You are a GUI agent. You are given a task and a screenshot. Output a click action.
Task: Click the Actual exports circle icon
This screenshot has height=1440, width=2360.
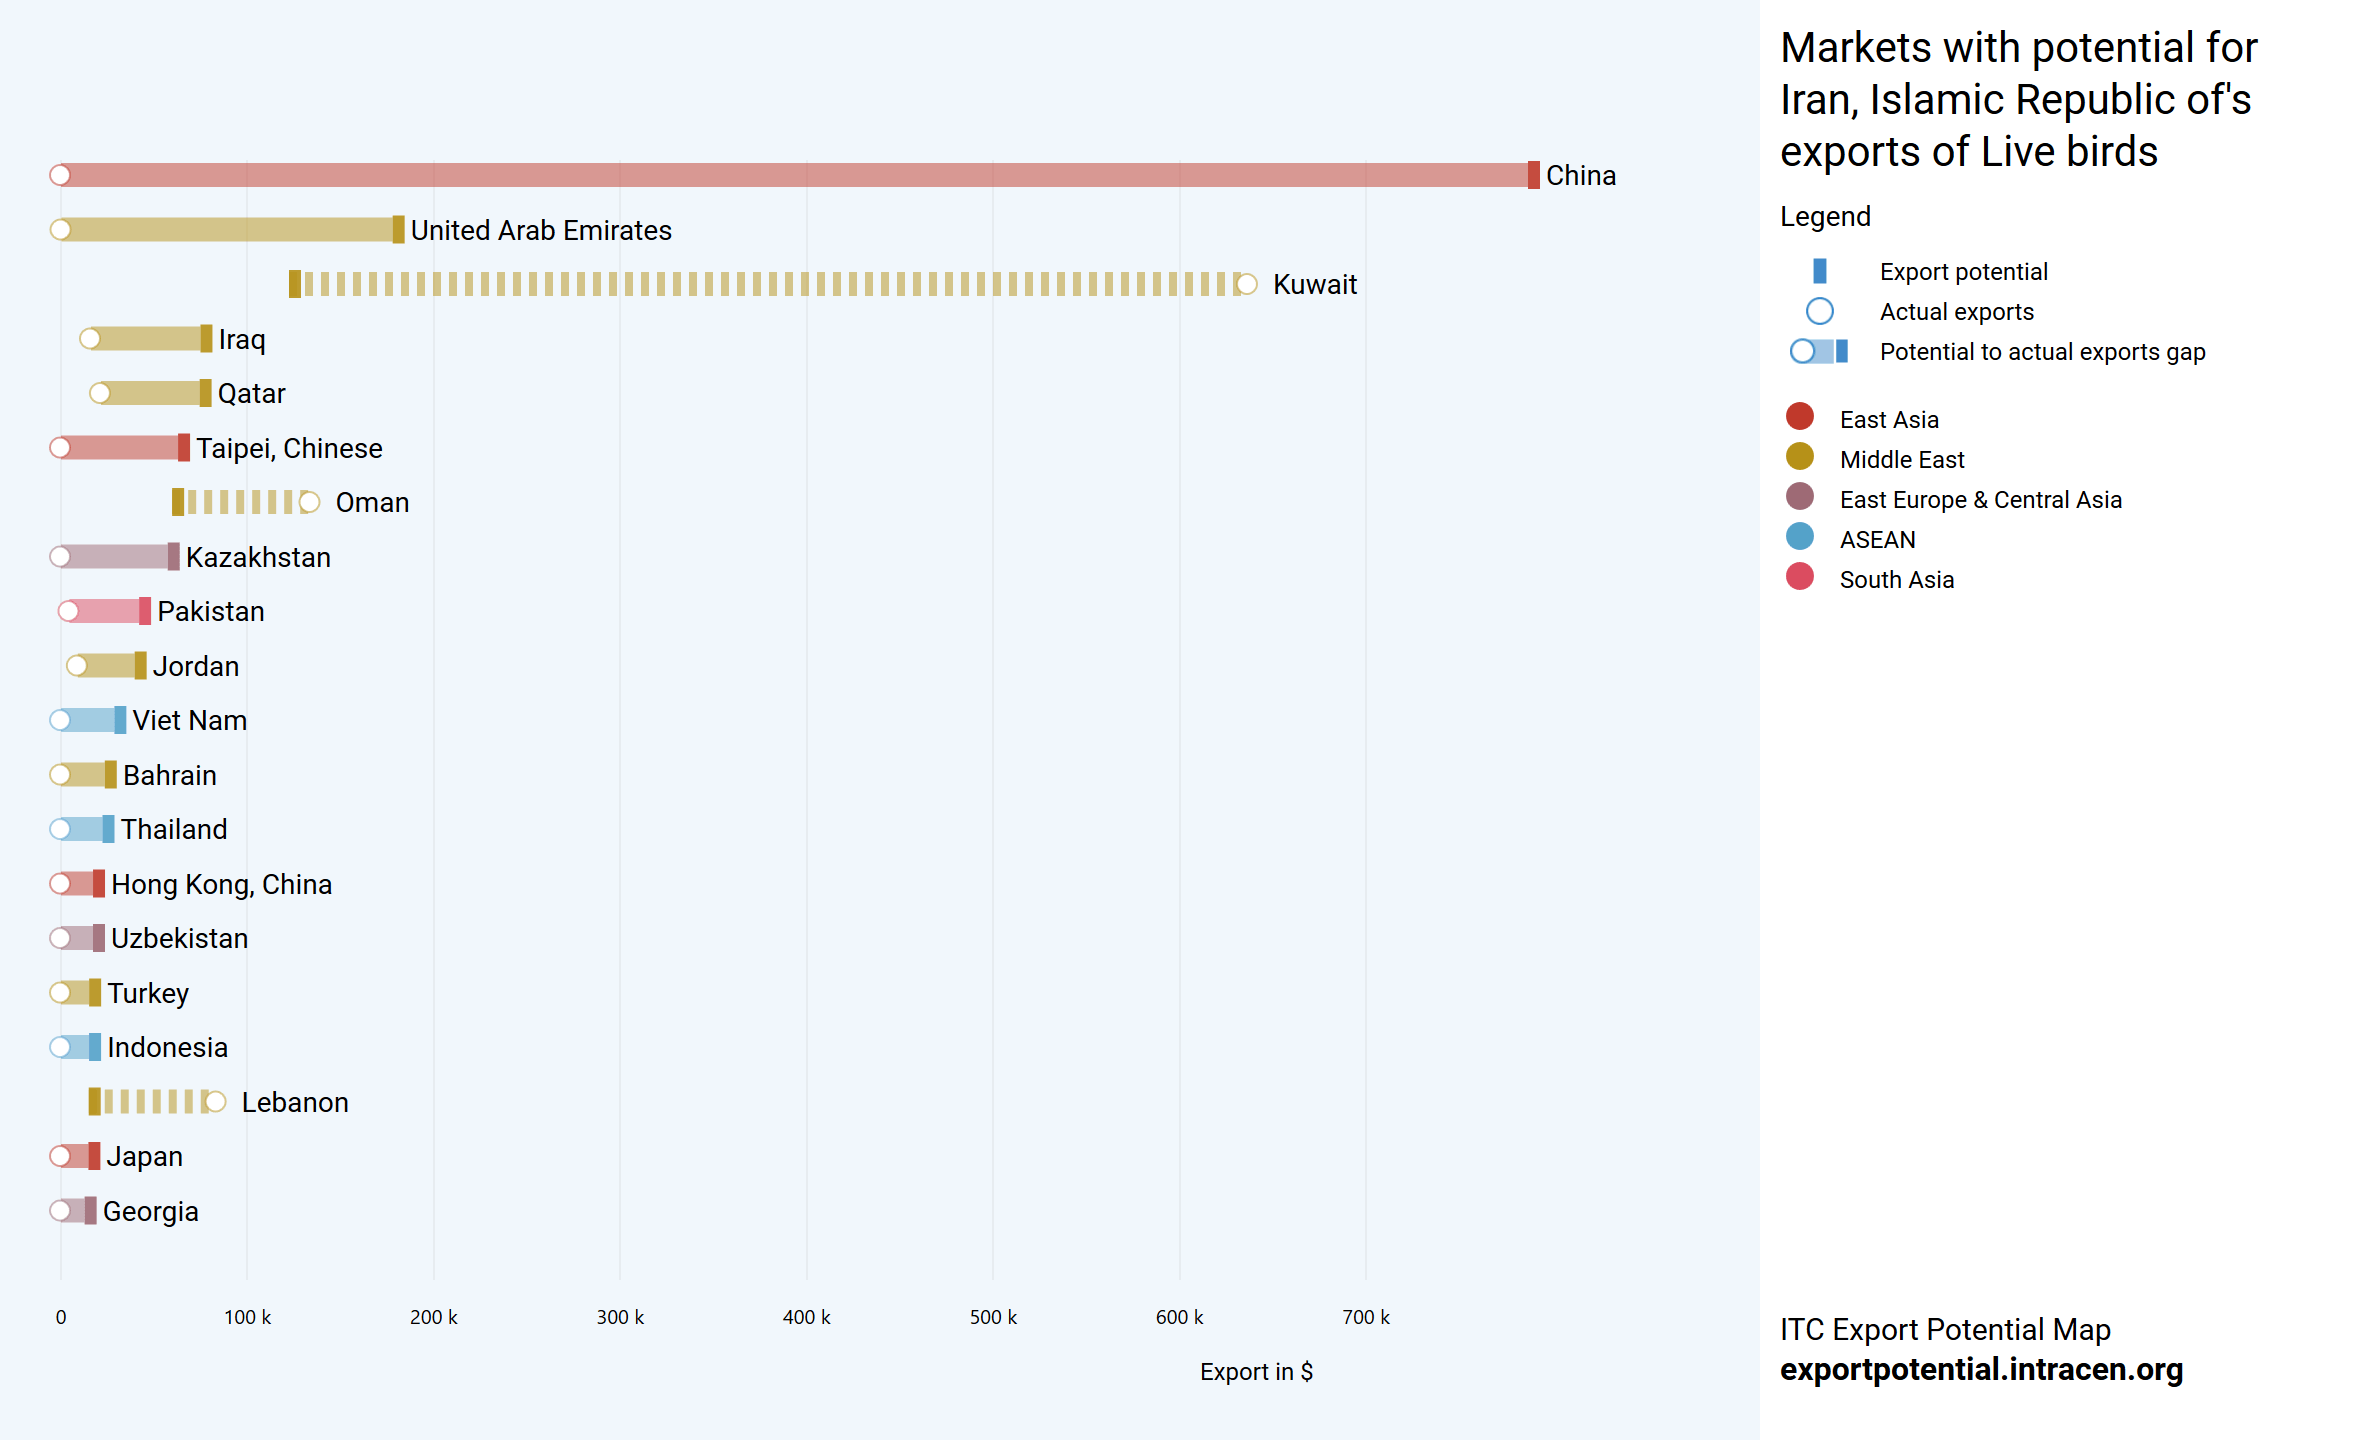coord(1819,311)
